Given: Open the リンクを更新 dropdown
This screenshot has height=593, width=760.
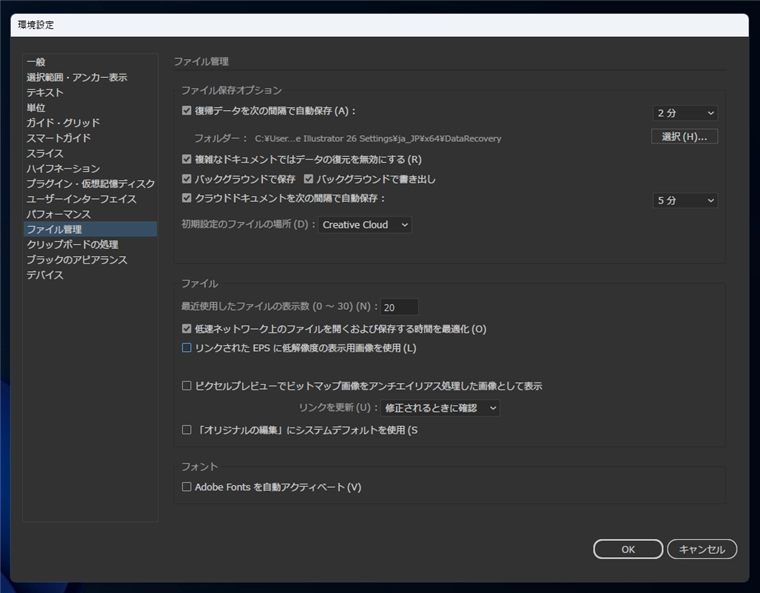Looking at the screenshot, I should (440, 408).
